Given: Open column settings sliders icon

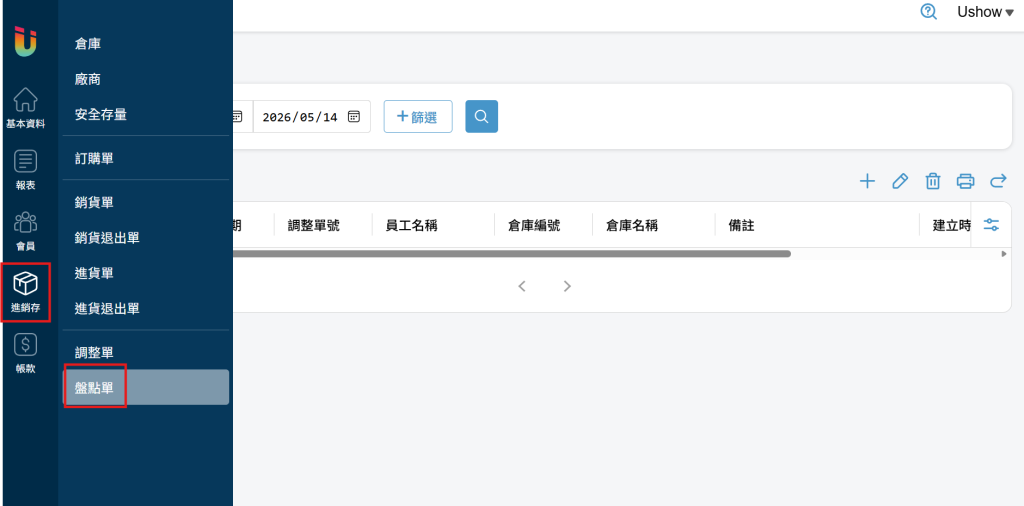Looking at the screenshot, I should [991, 225].
